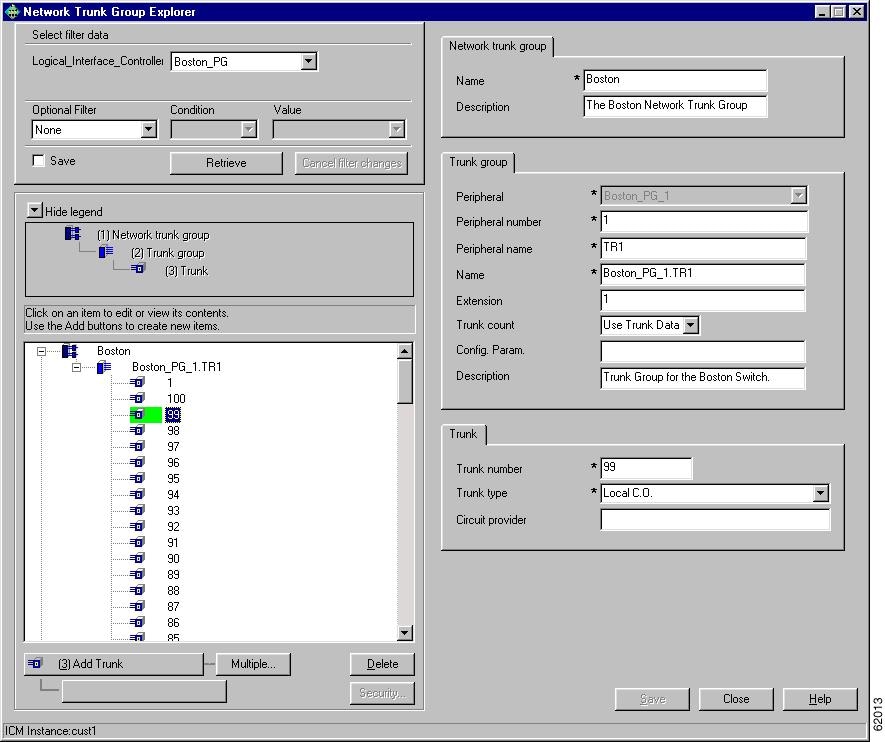The width and height of the screenshot is (885, 742).
Task: Click the Extension input field
Action: 703,300
